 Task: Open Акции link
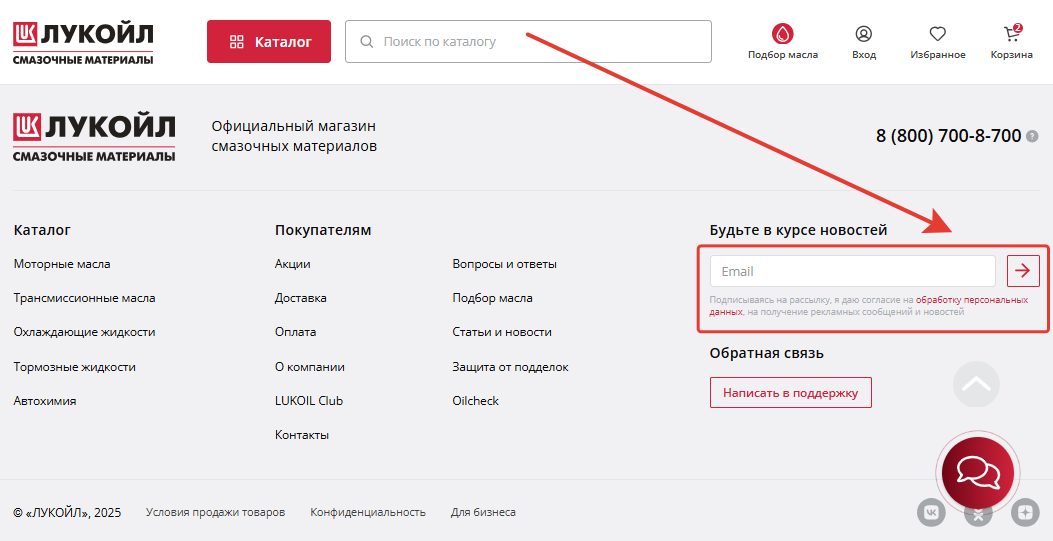292,264
